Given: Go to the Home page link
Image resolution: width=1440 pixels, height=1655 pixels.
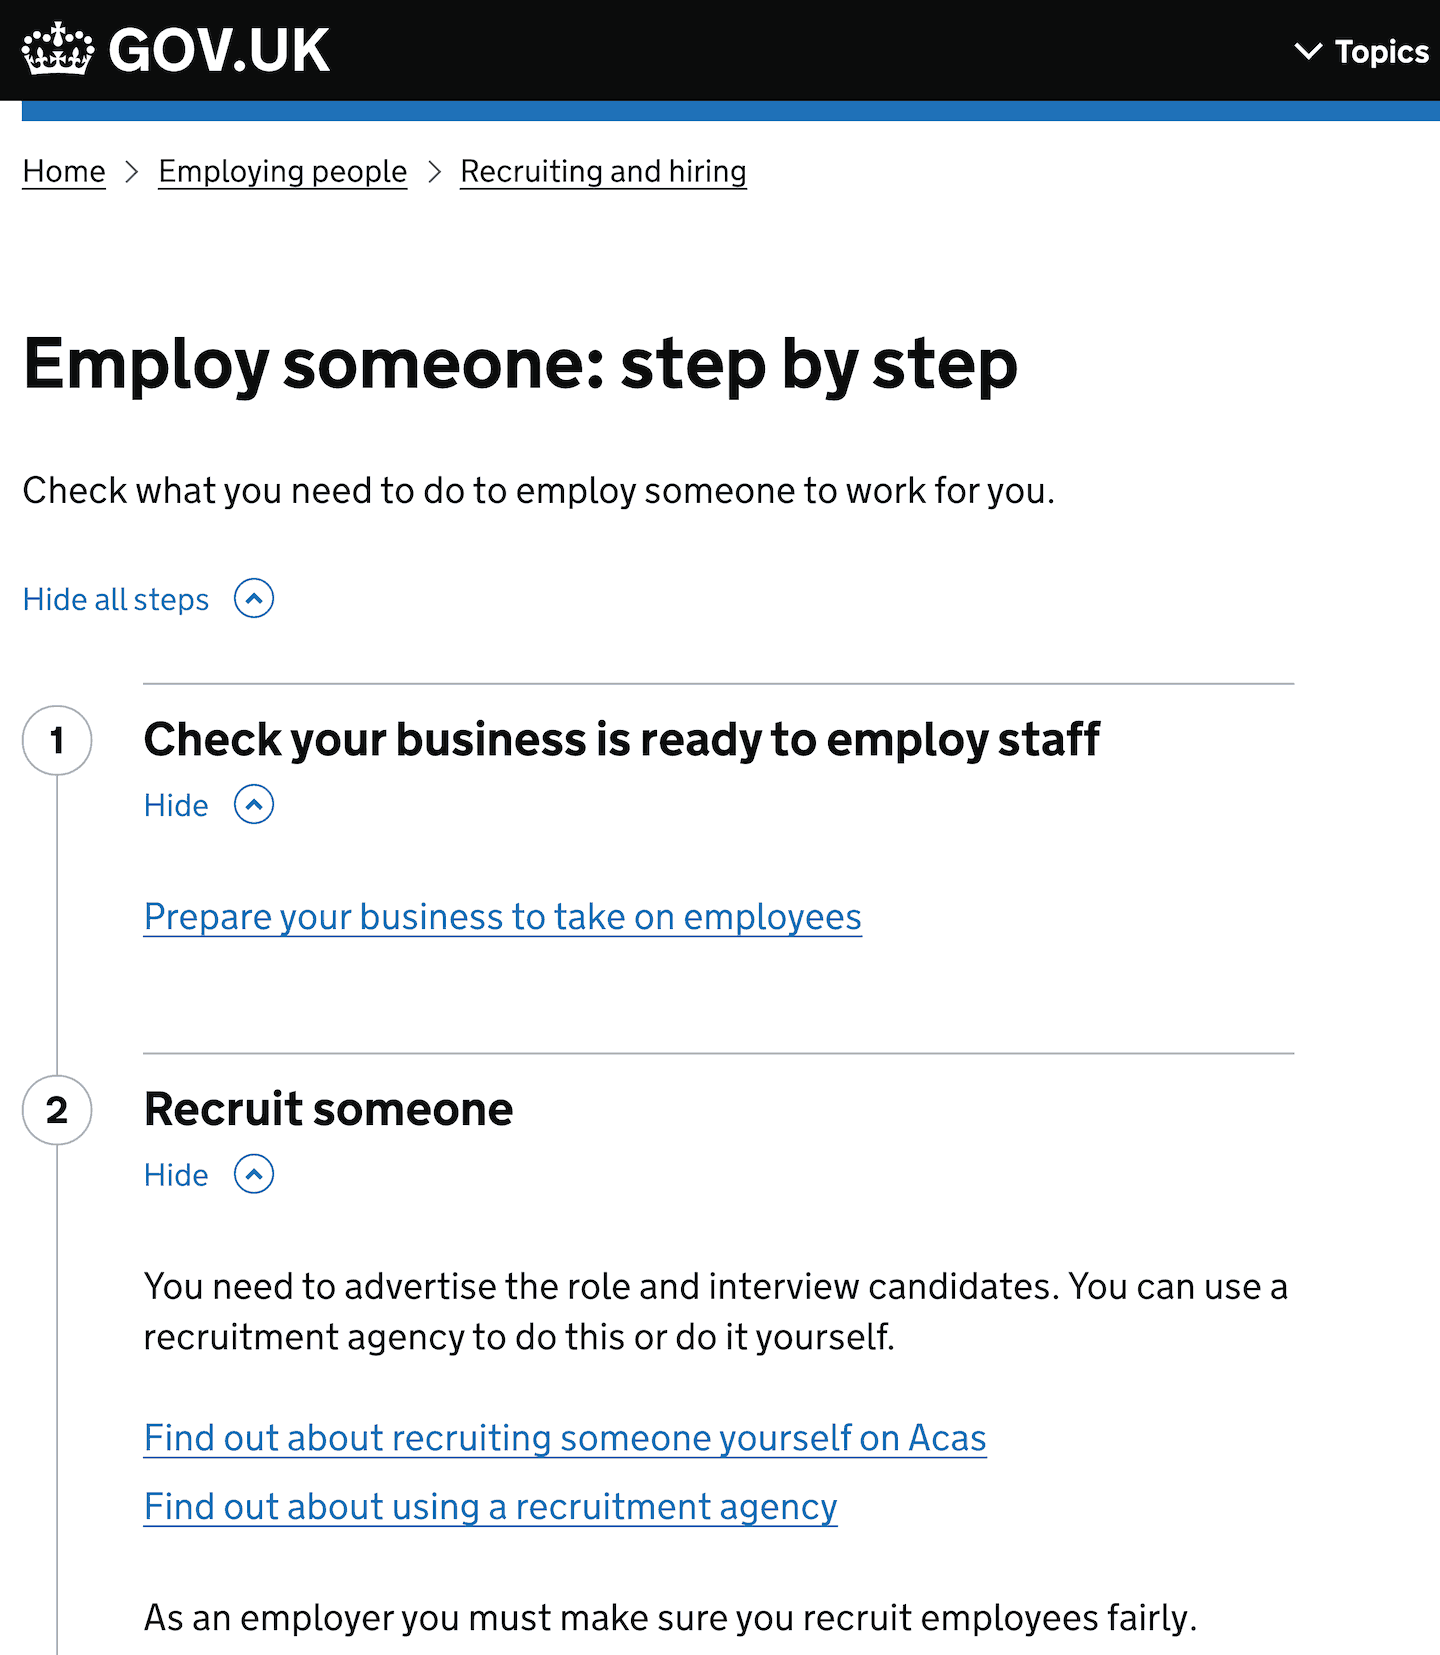Looking at the screenshot, I should click(x=63, y=171).
